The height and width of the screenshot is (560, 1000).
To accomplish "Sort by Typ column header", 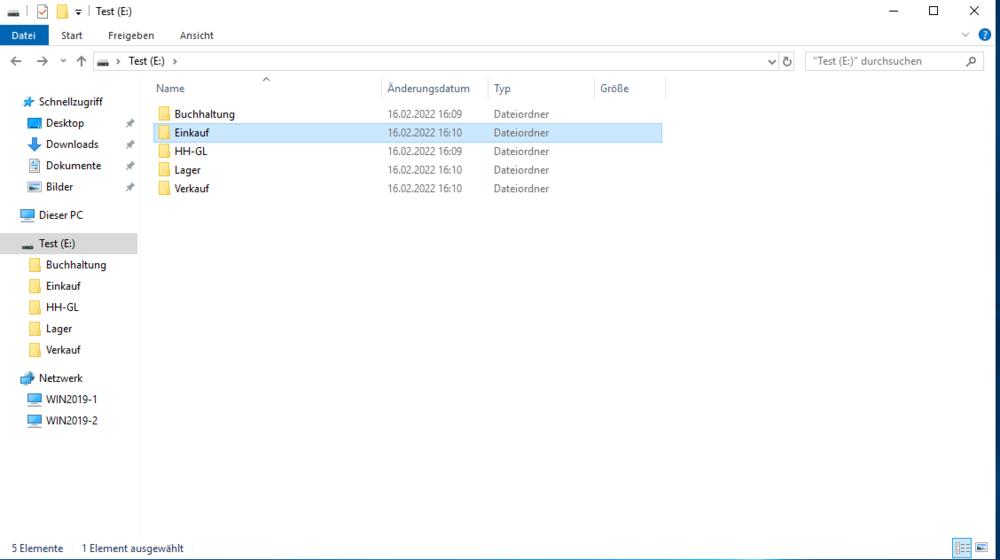I will point(502,89).
